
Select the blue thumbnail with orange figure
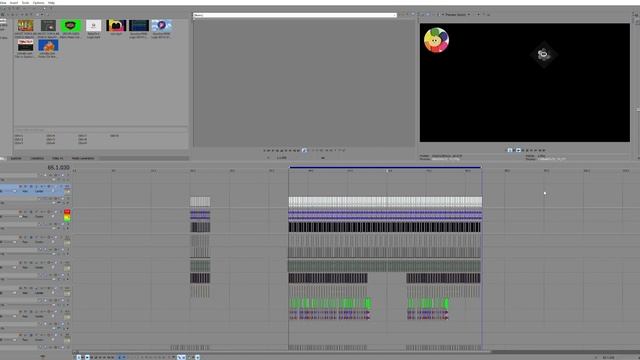pos(48,45)
